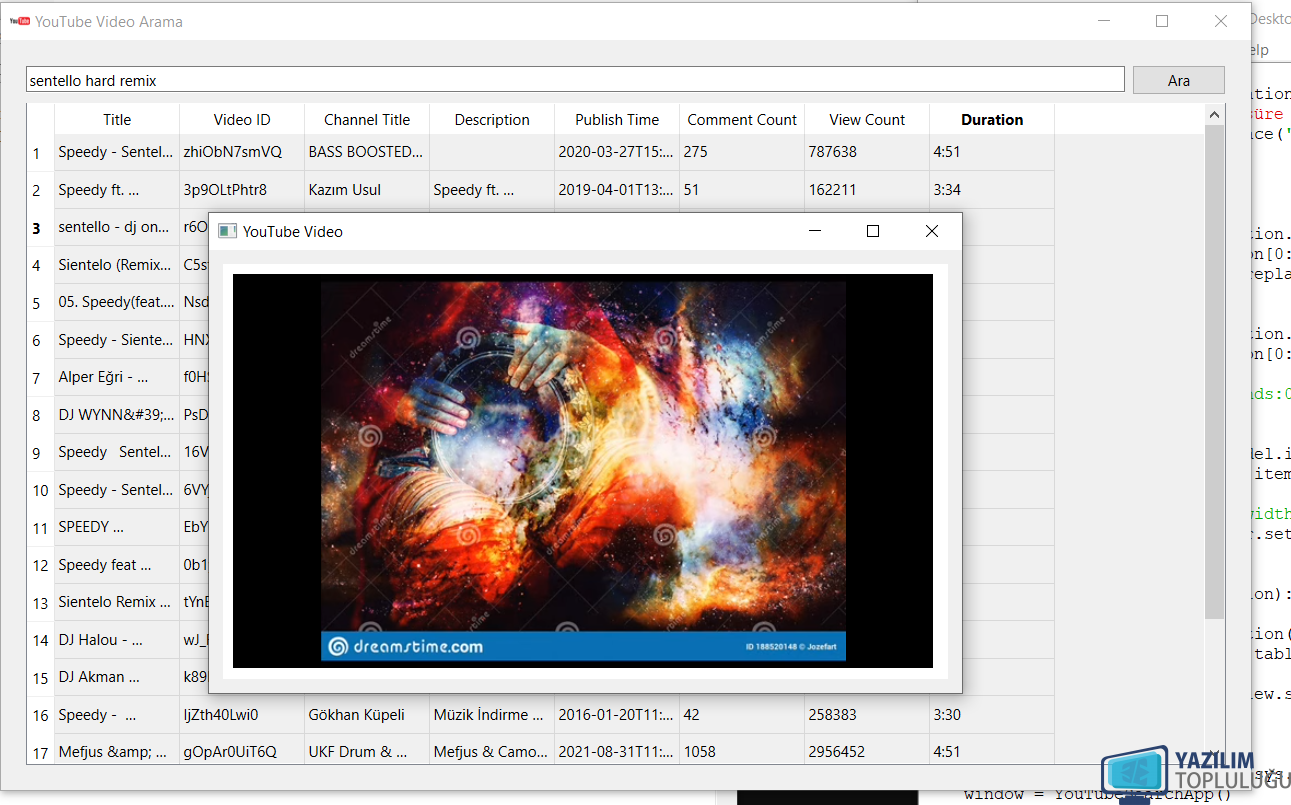Click the Ara search button

click(x=1178, y=80)
